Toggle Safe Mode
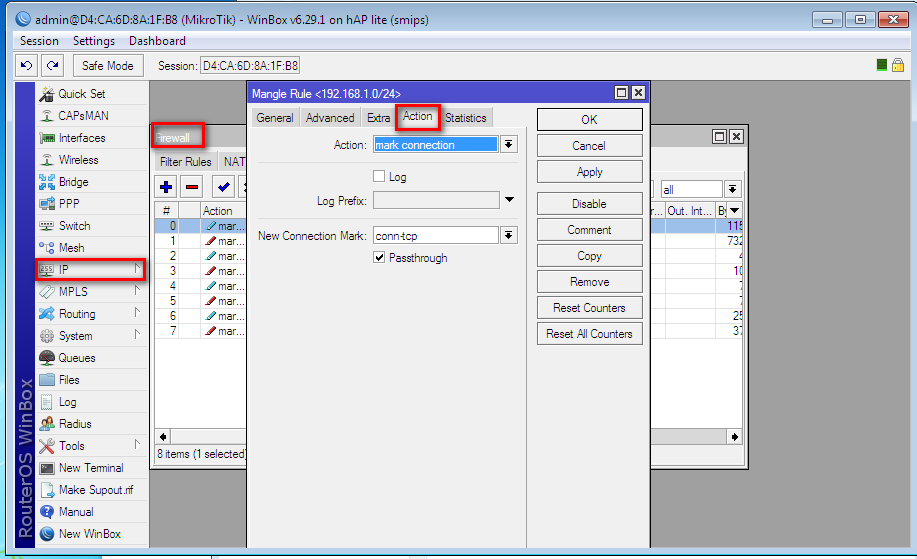The image size is (917, 559). (x=108, y=65)
